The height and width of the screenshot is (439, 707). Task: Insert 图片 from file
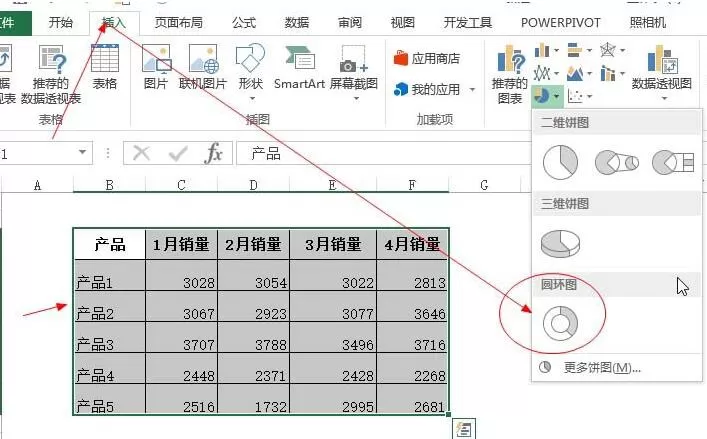156,67
